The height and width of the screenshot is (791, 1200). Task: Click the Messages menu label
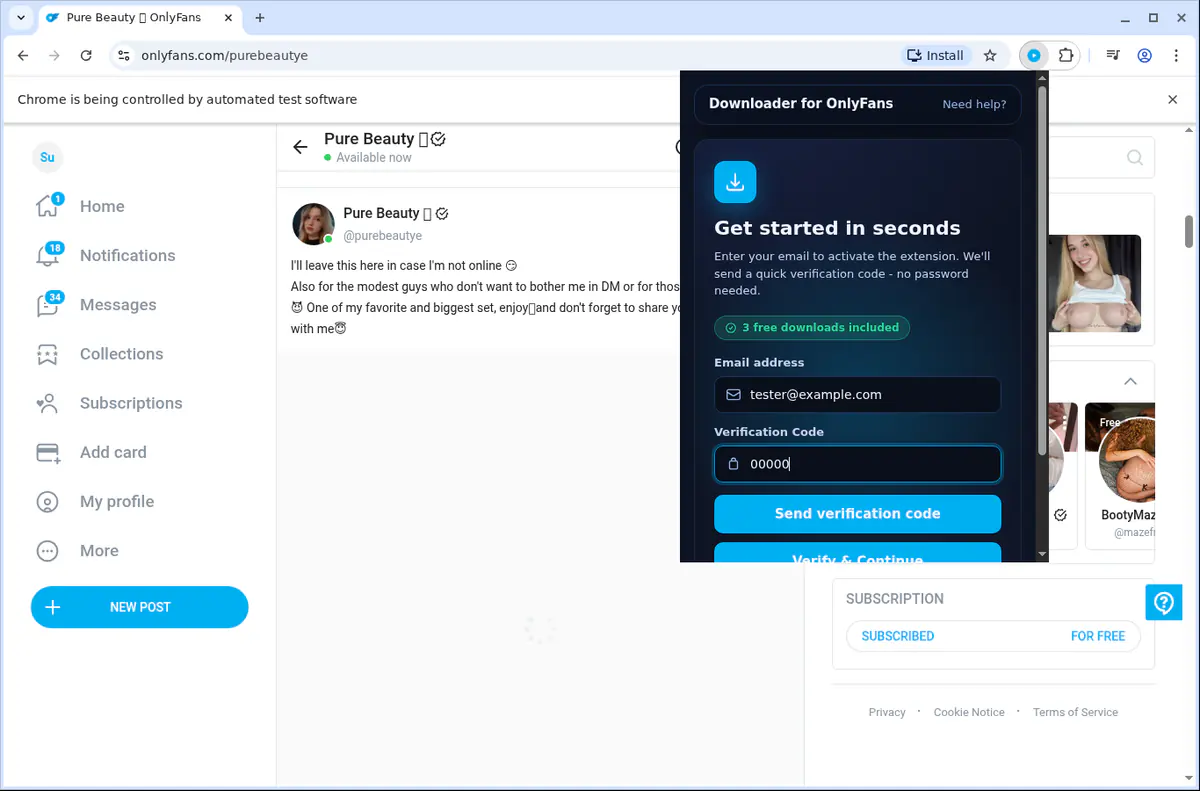(x=118, y=304)
